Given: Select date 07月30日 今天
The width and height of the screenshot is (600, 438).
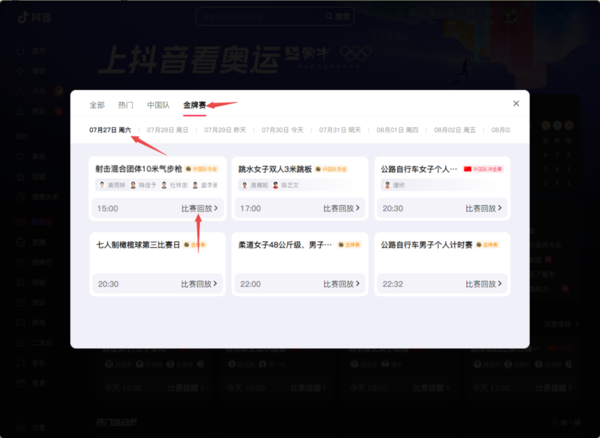Looking at the screenshot, I should point(282,130).
